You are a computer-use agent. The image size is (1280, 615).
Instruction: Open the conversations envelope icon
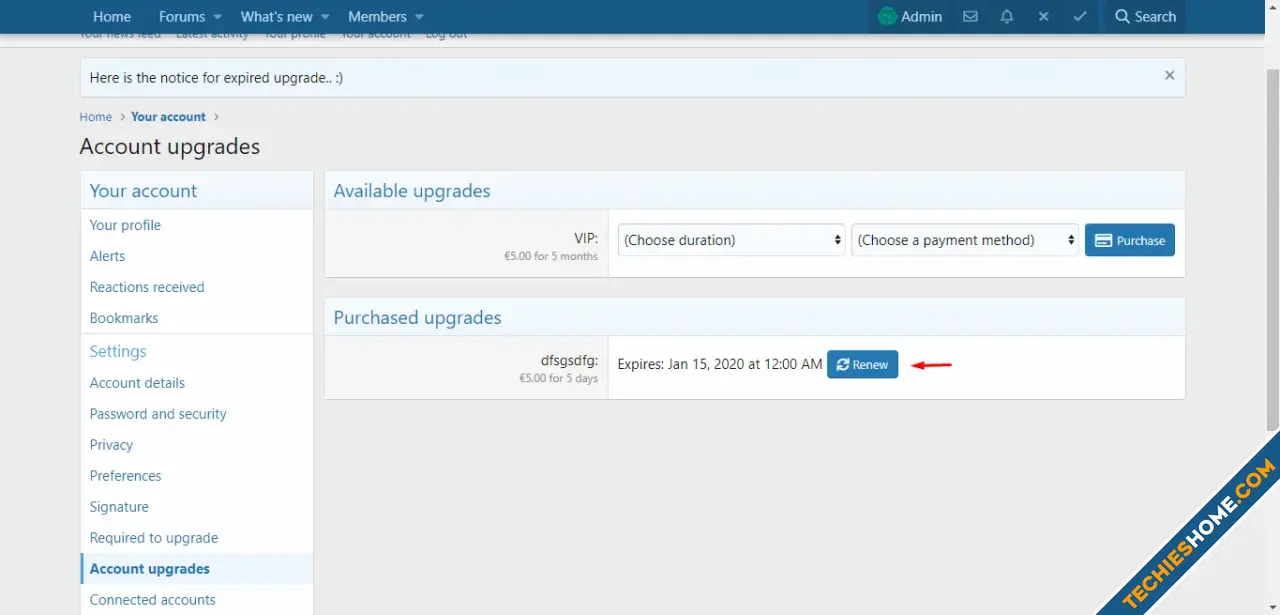970,17
